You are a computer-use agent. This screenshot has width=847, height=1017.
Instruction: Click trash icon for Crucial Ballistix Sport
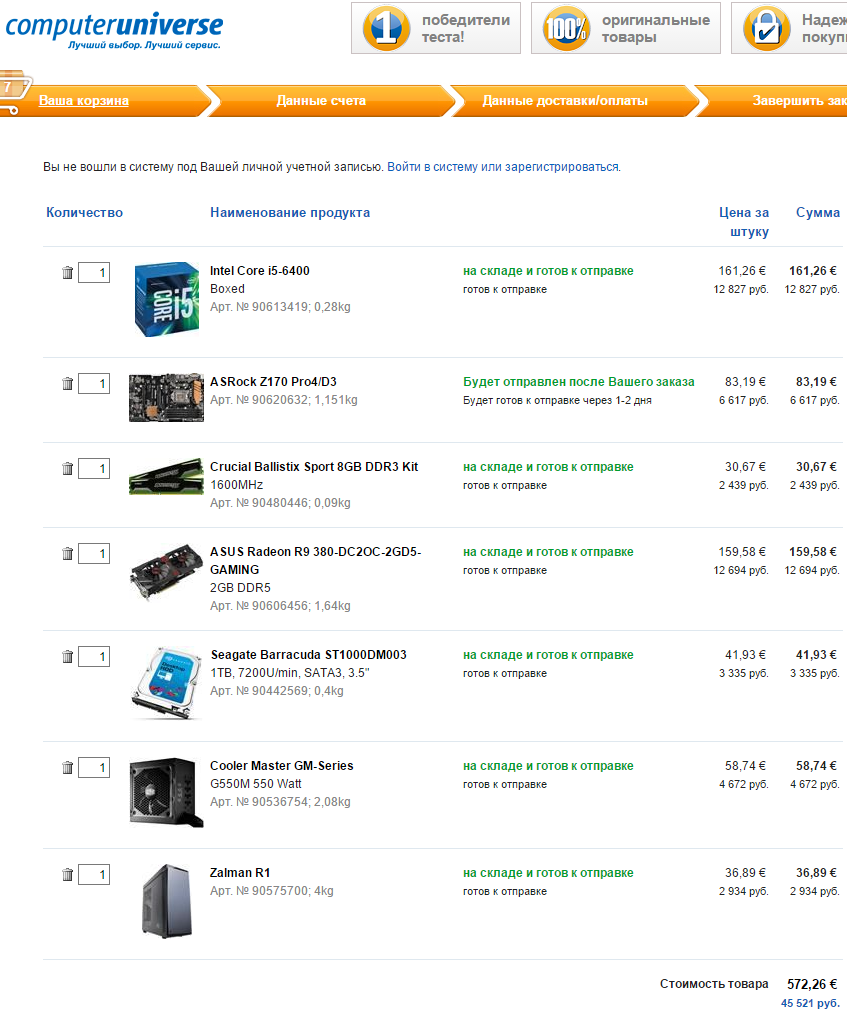click(67, 468)
